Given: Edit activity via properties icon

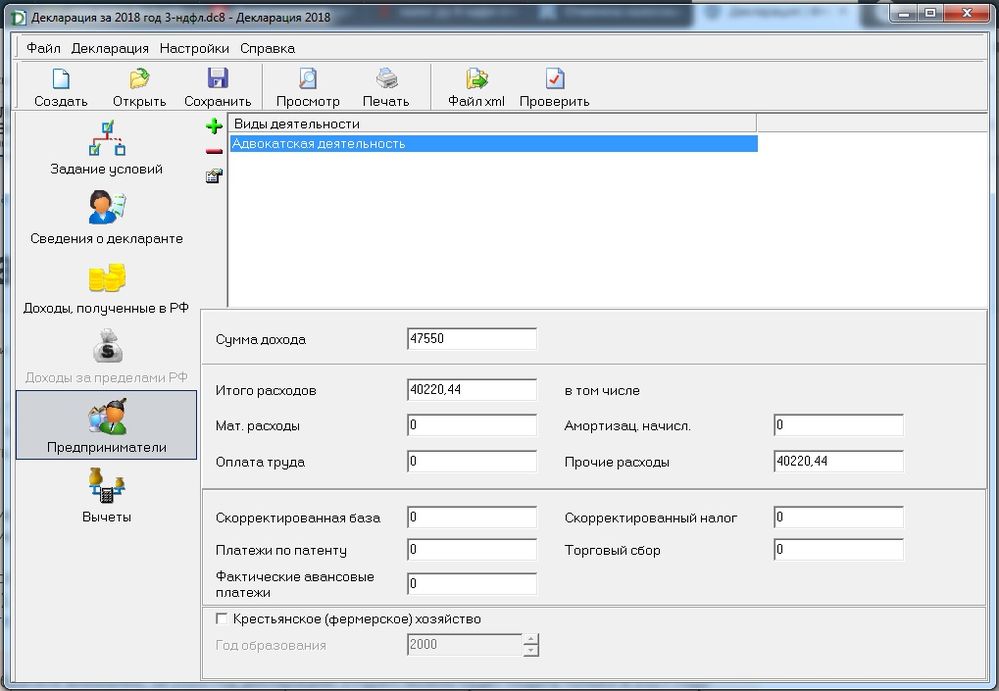Looking at the screenshot, I should click(213, 176).
